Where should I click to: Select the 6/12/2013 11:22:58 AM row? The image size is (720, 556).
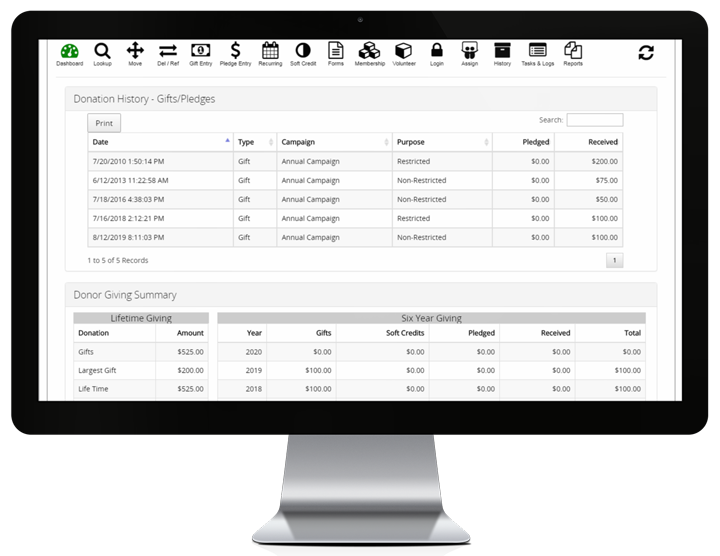(x=355, y=180)
